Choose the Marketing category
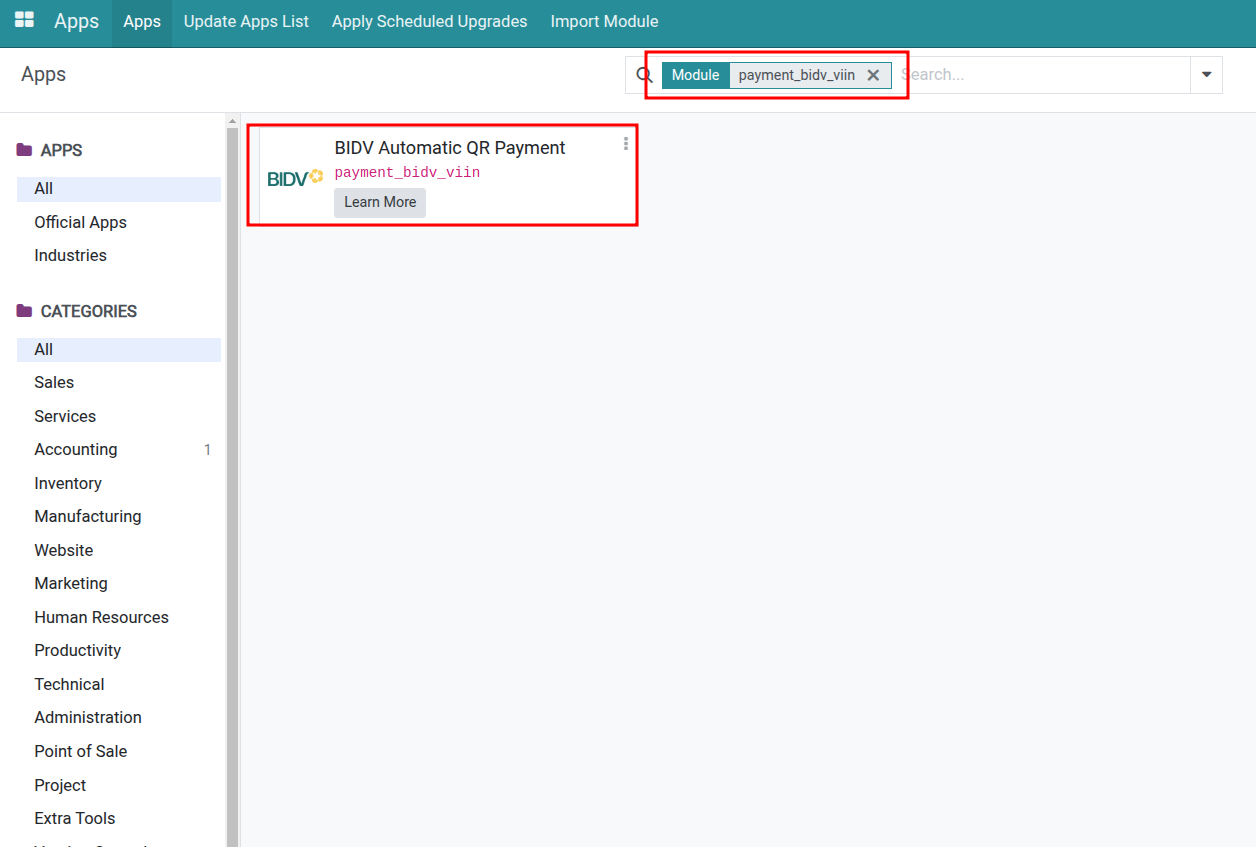The image size is (1256, 847). pyautogui.click(x=119, y=583)
